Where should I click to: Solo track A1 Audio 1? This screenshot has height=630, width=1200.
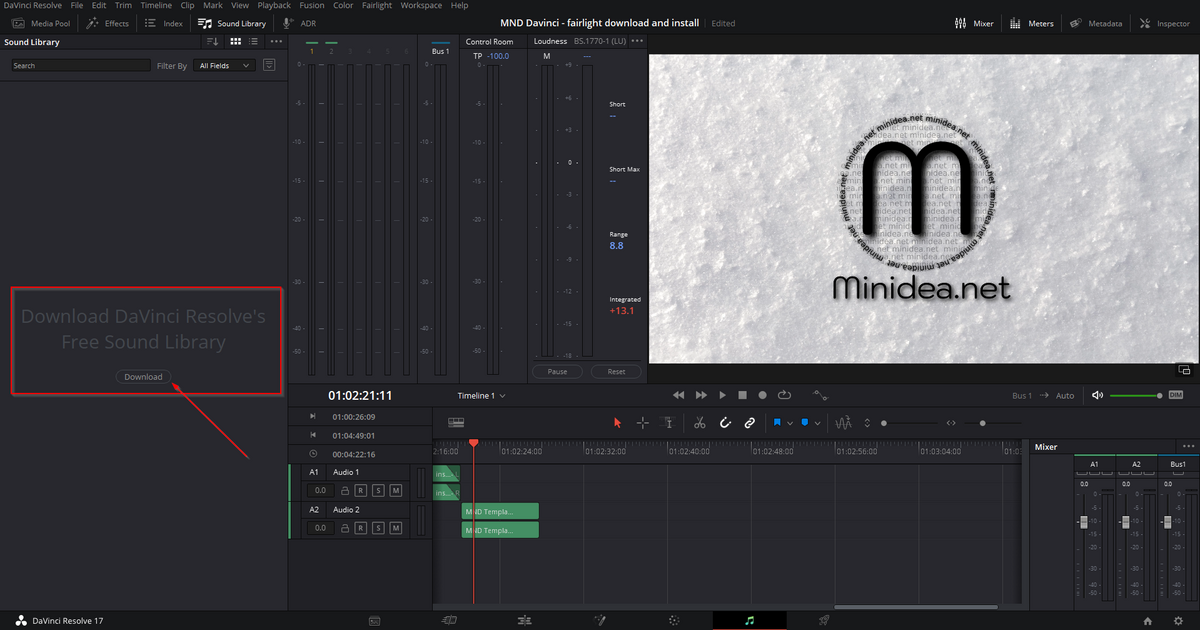click(x=379, y=490)
